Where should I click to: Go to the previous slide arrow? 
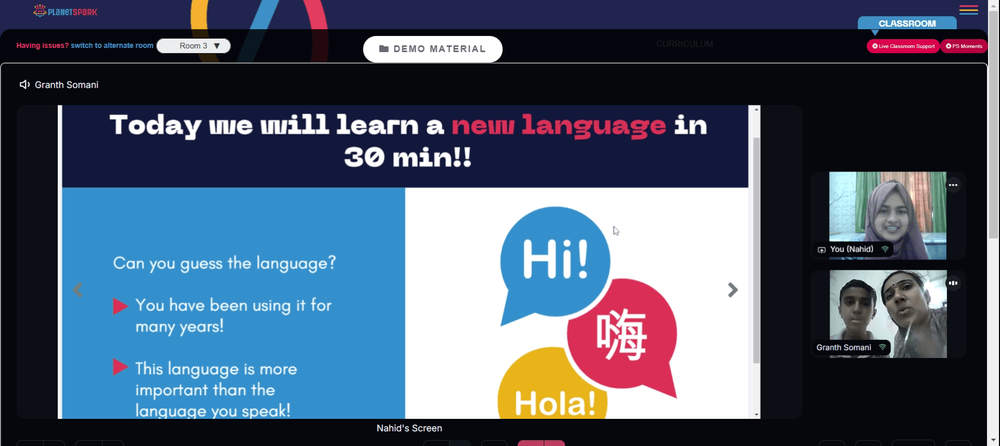tap(78, 290)
